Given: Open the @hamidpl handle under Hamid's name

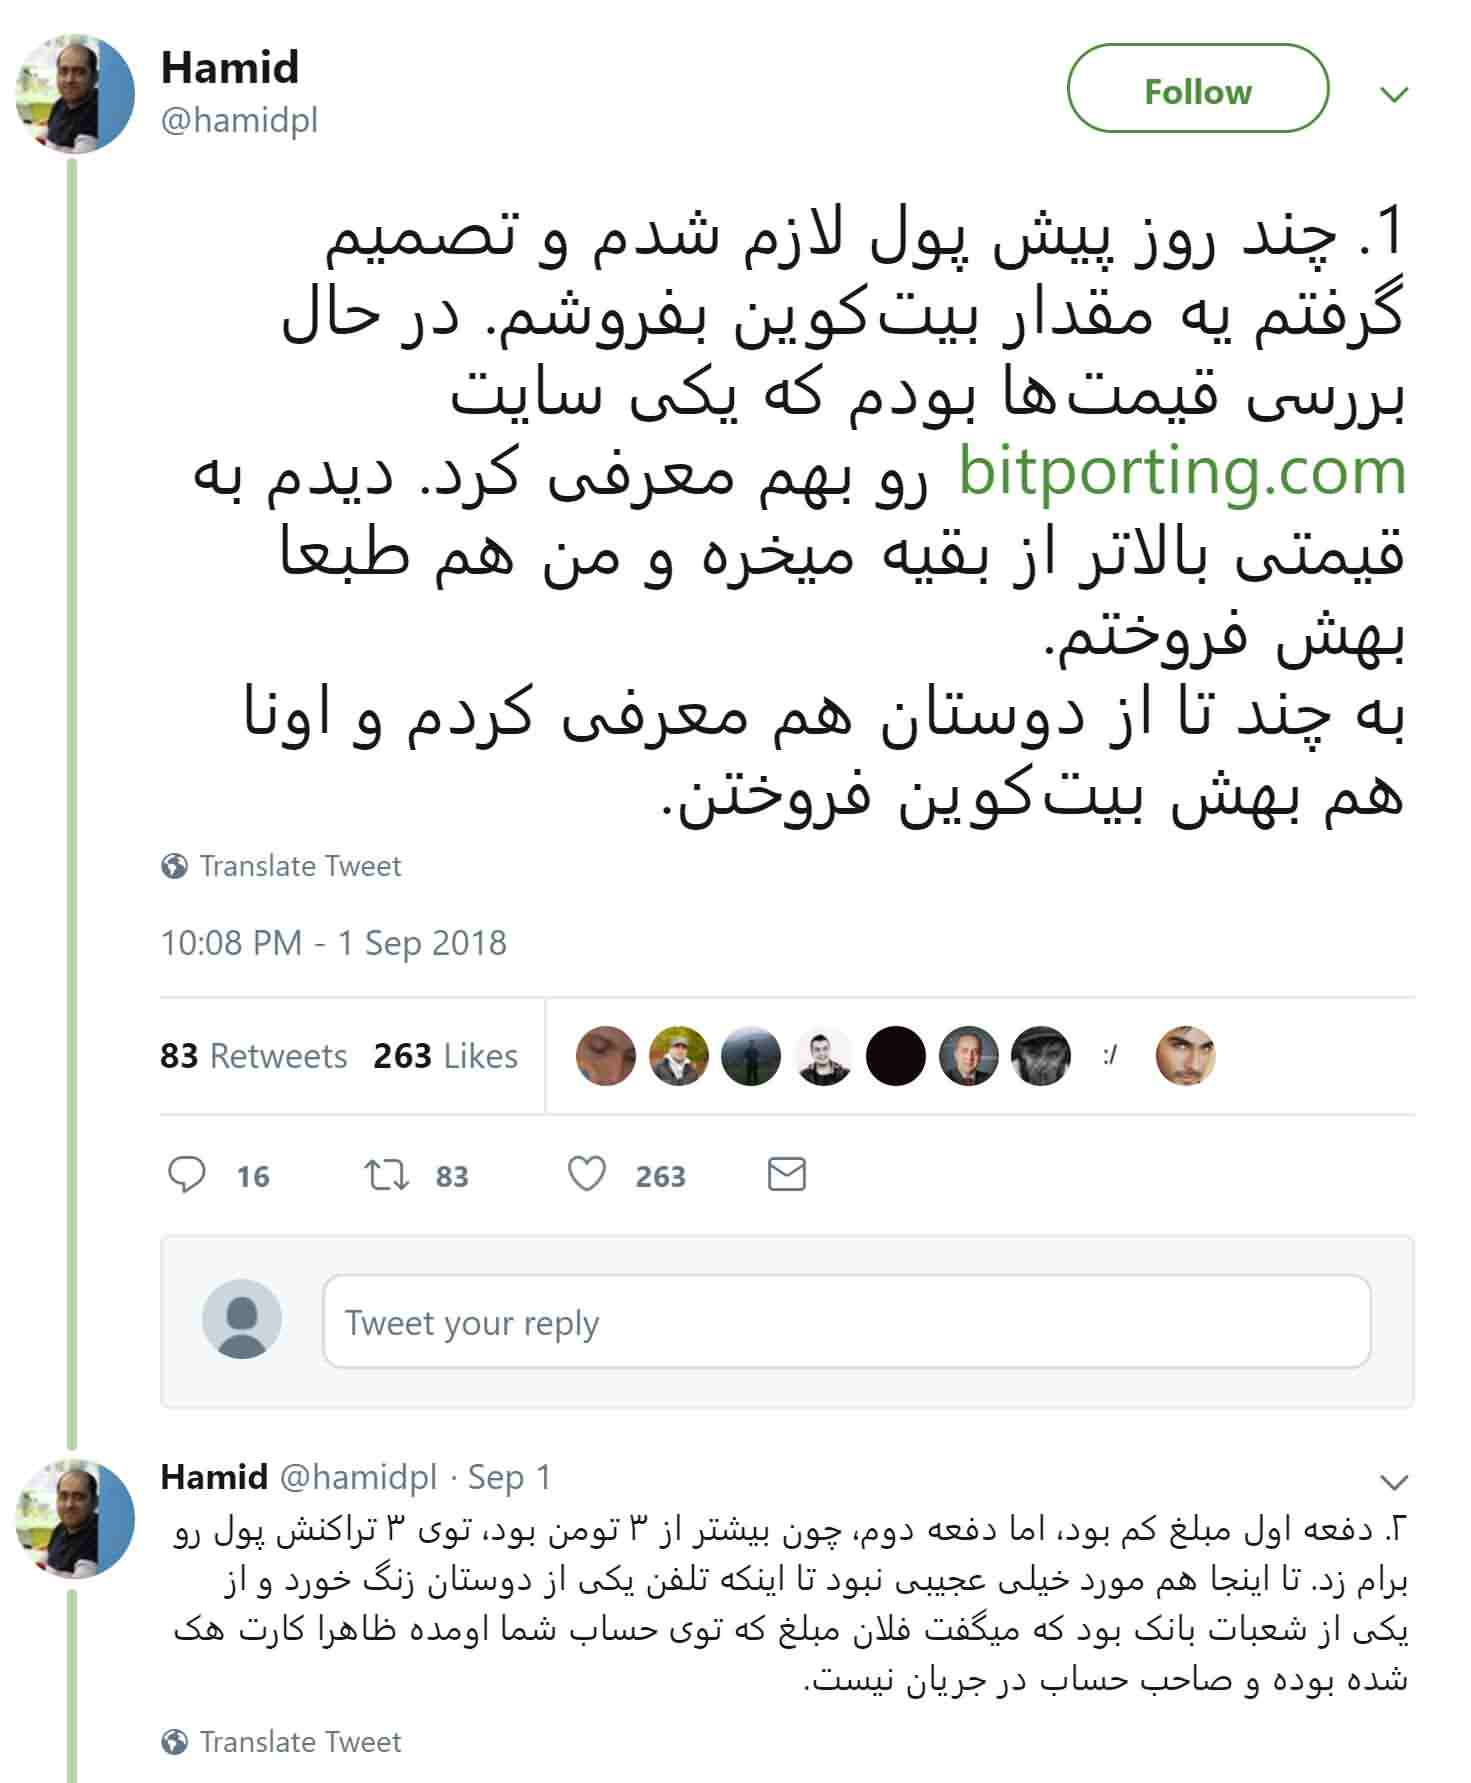Looking at the screenshot, I should (x=239, y=121).
